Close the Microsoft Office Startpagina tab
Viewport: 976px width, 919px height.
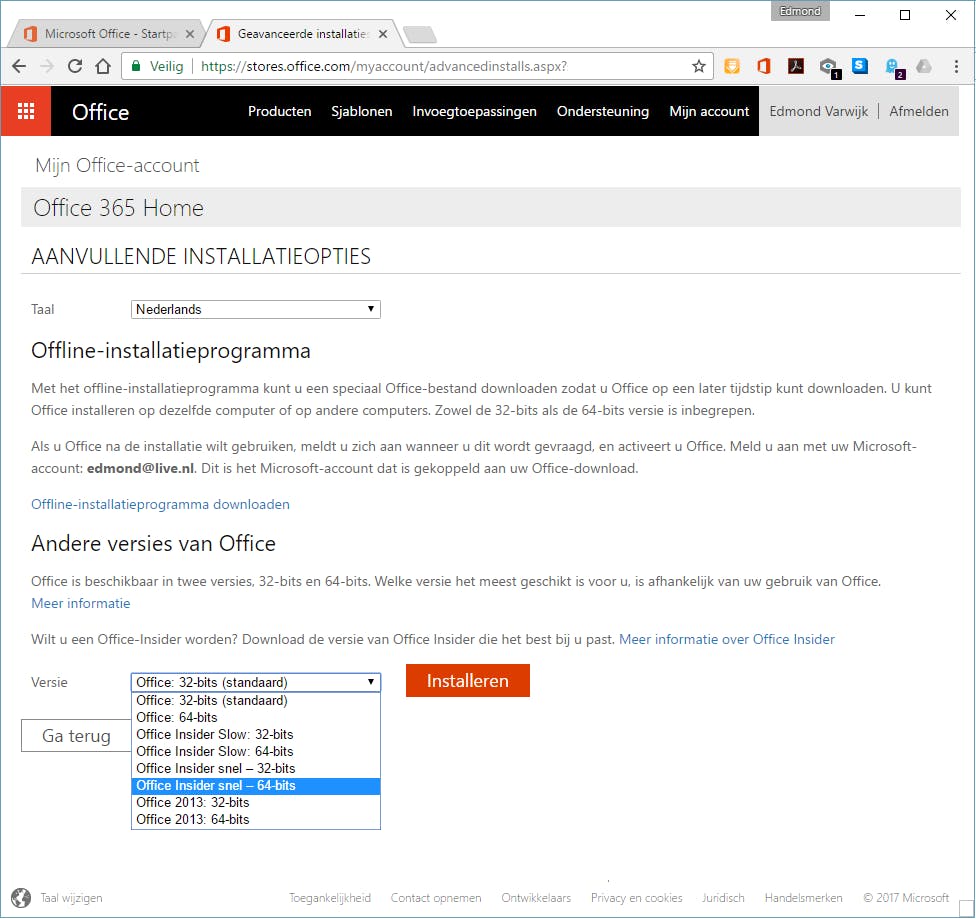[190, 34]
